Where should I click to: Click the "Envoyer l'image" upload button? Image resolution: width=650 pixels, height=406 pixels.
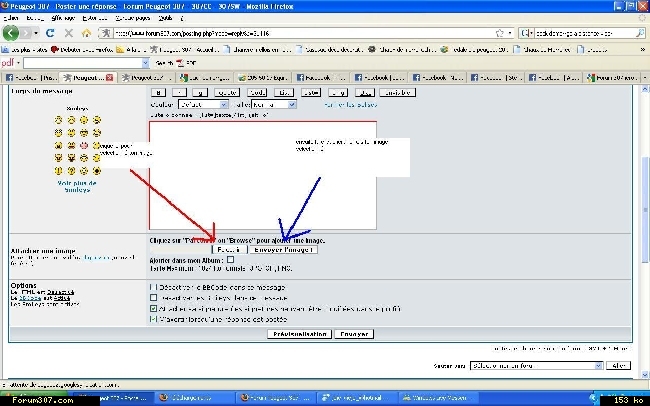pos(284,250)
